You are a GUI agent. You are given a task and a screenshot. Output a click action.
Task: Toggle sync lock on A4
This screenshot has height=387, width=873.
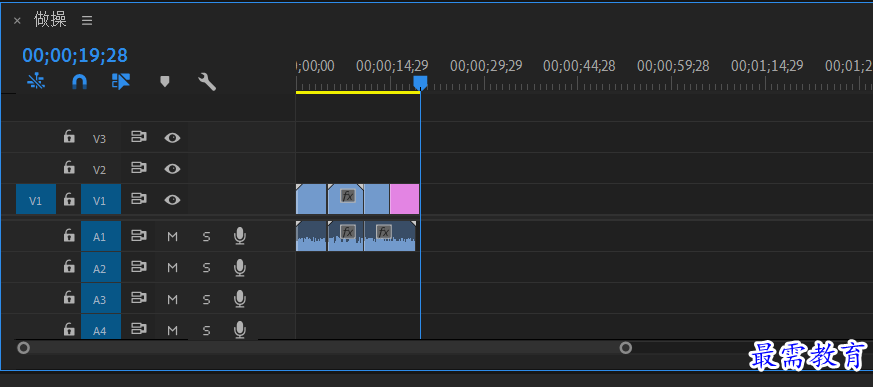pos(139,330)
